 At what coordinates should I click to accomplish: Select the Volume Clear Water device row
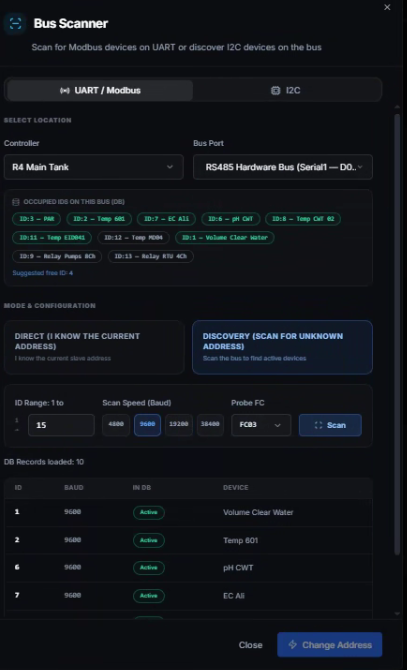(188, 512)
